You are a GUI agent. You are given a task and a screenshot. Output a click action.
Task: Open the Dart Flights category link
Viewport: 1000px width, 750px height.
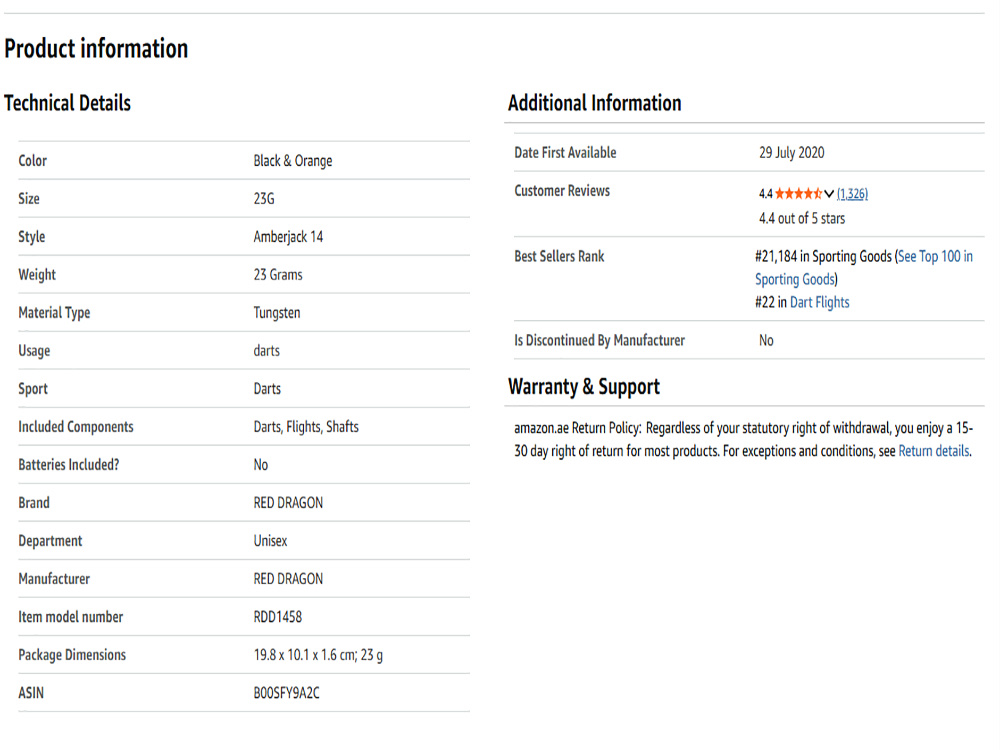pyautogui.click(x=820, y=302)
